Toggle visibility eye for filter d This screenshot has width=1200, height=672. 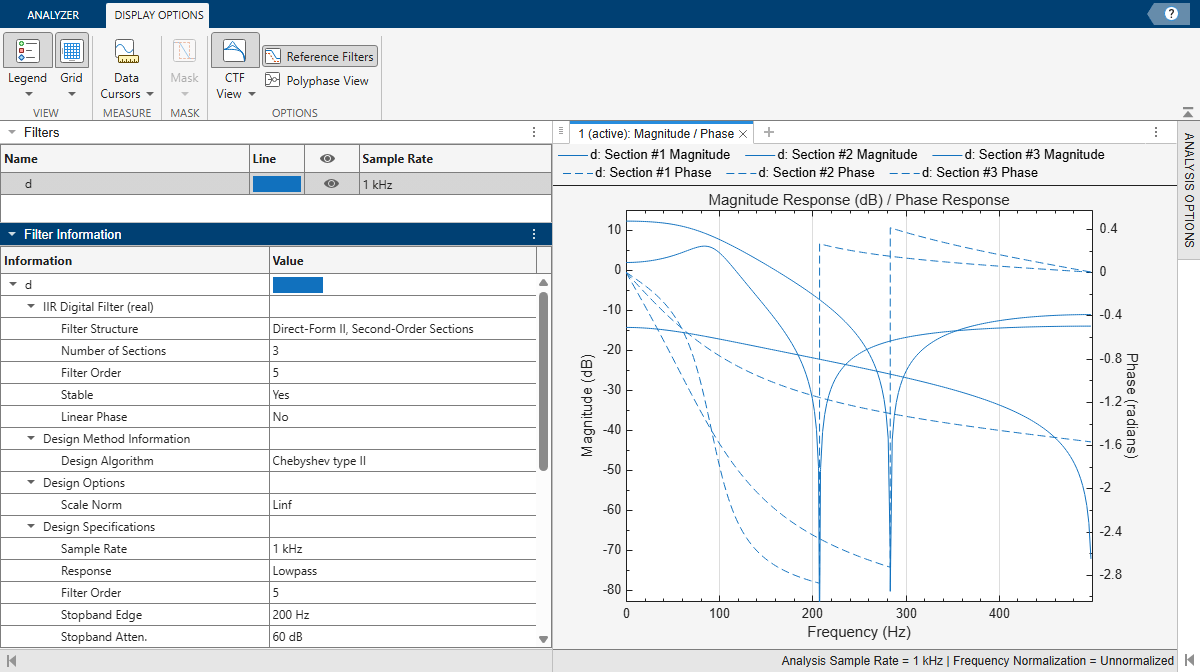pos(331,184)
